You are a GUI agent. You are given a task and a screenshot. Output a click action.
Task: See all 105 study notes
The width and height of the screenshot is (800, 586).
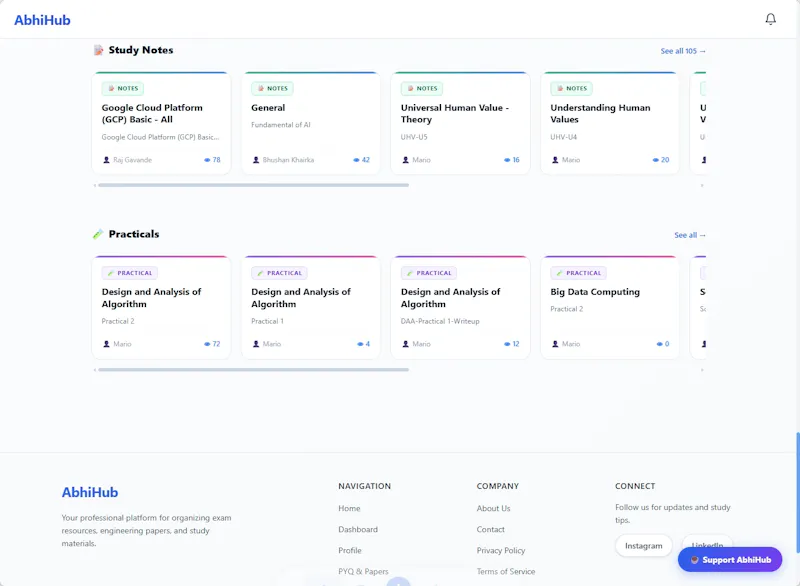pyautogui.click(x=683, y=51)
